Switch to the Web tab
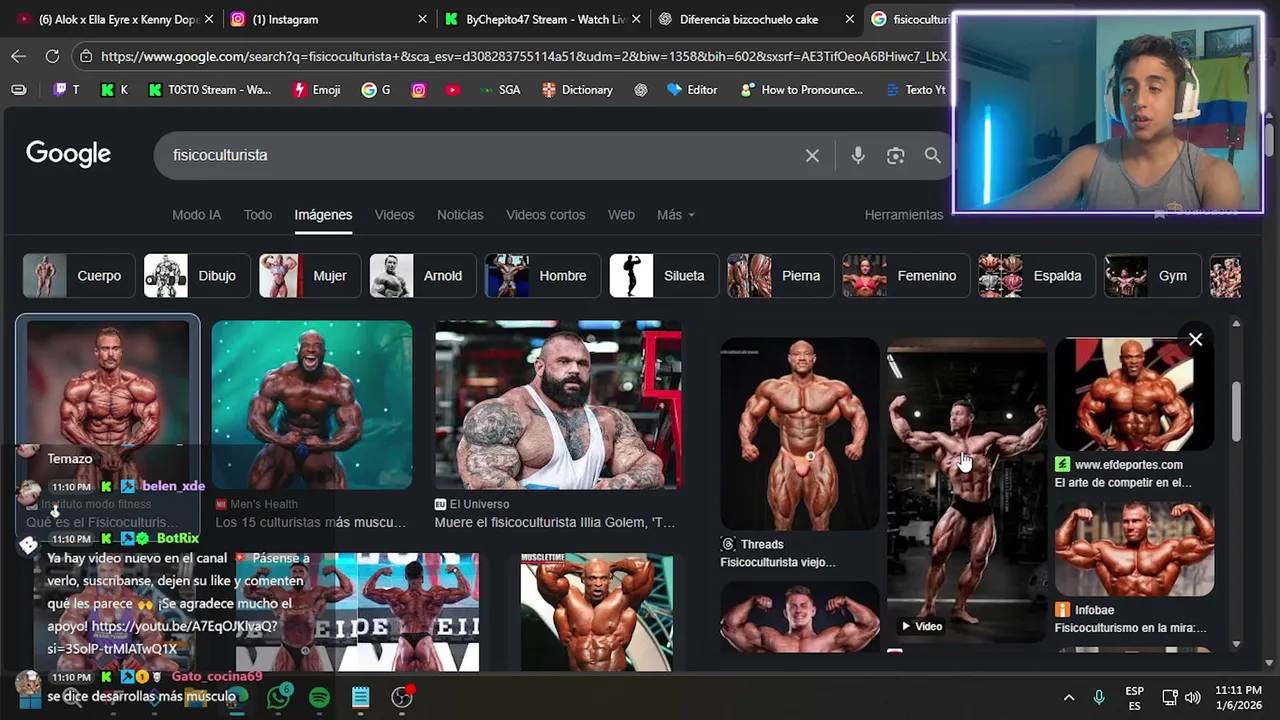The height and width of the screenshot is (720, 1280). pos(621,215)
